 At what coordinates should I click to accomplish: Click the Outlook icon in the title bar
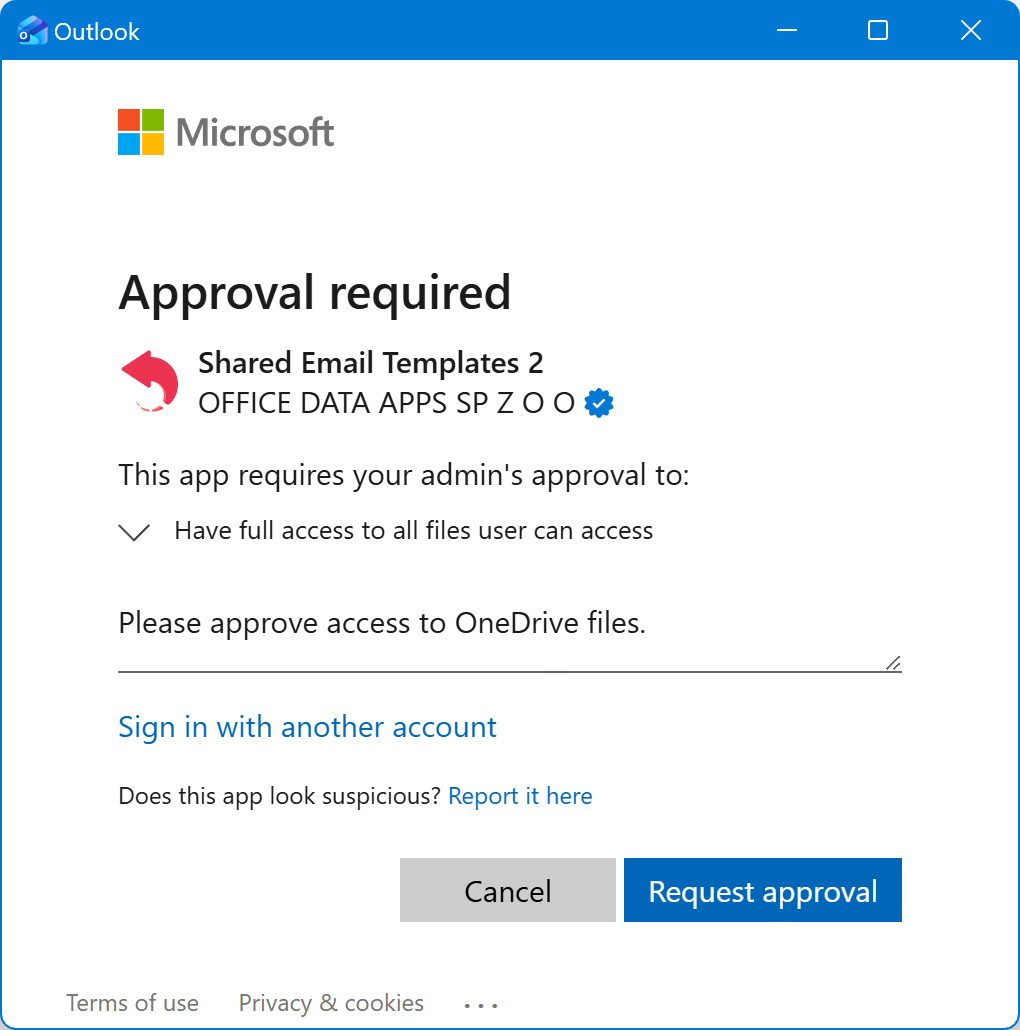tap(32, 30)
